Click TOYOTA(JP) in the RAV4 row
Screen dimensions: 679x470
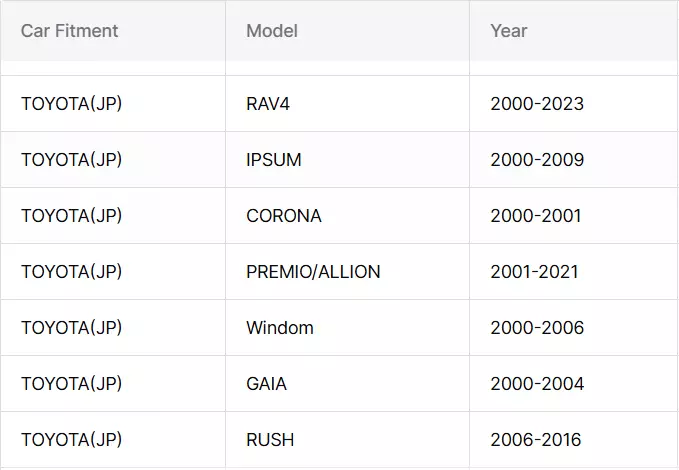coord(71,104)
